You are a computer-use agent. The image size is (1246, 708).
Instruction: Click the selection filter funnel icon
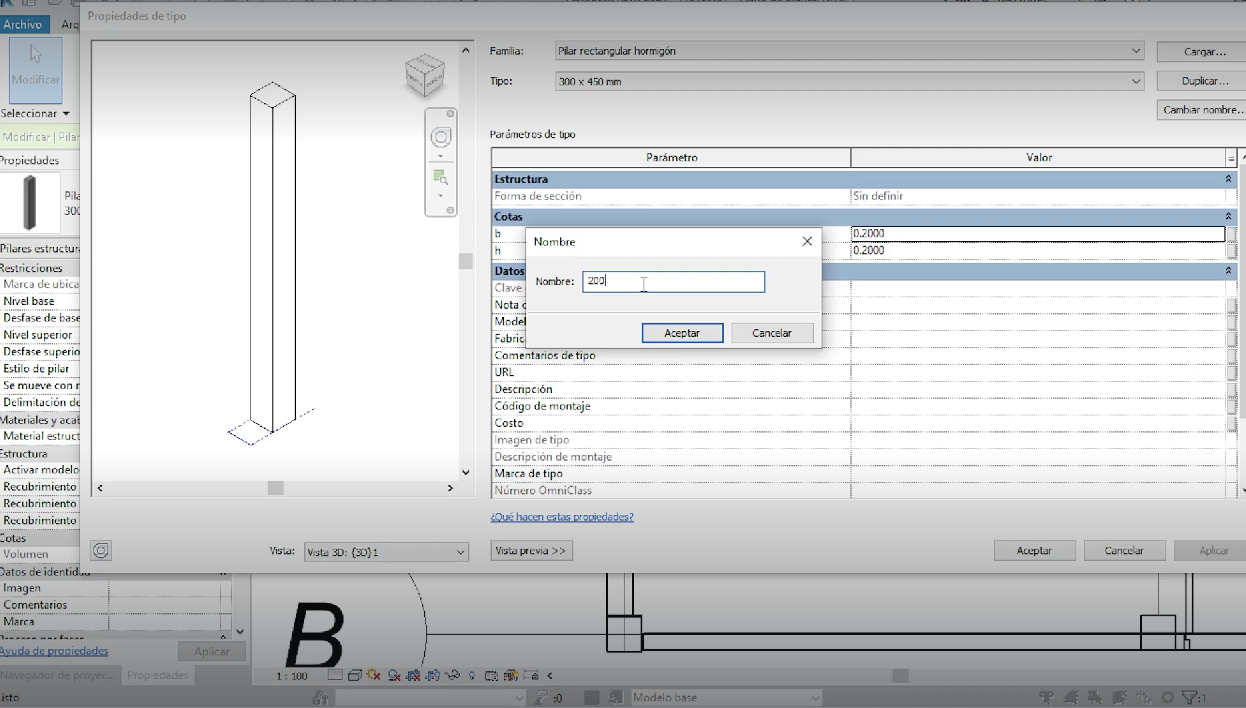1194,698
